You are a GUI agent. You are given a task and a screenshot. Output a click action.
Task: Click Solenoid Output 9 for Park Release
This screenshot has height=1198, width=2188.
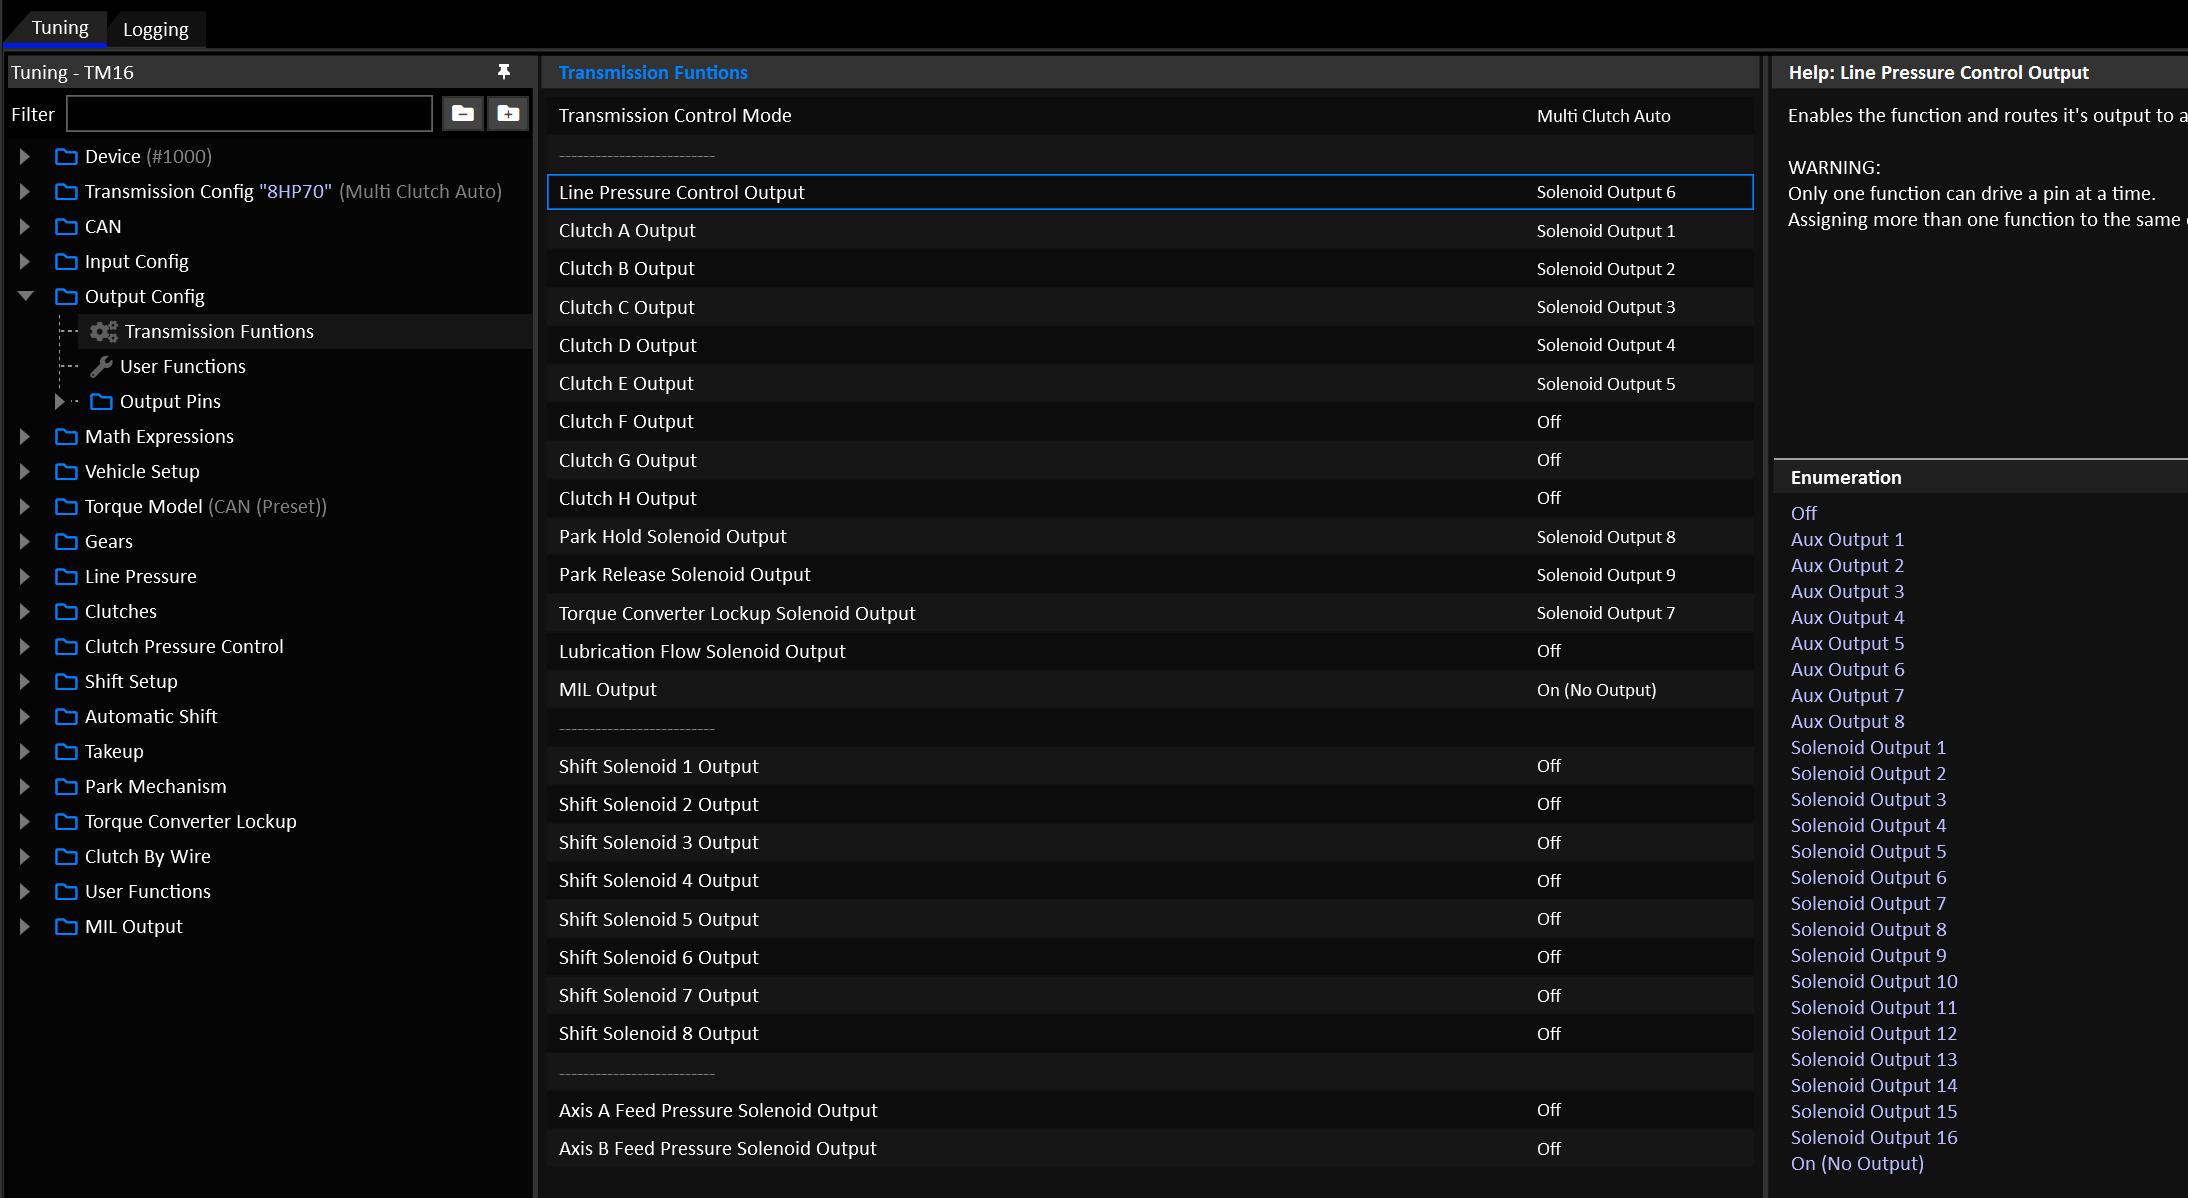pyautogui.click(x=1606, y=575)
